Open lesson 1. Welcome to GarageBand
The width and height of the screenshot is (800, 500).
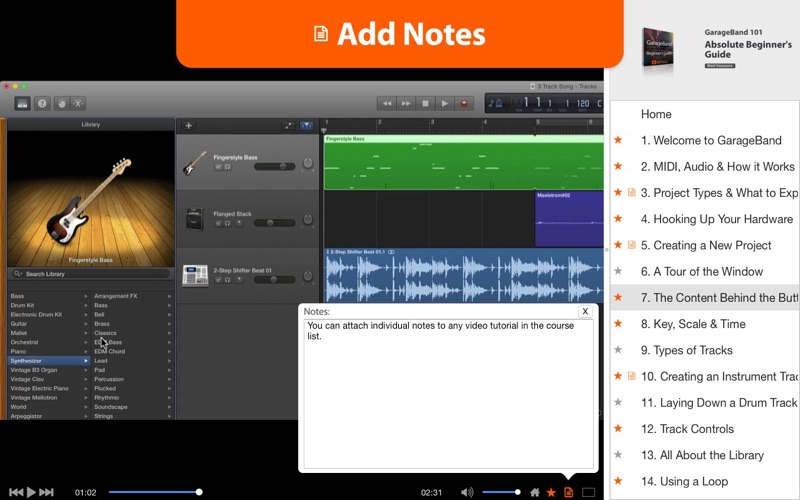click(705, 140)
